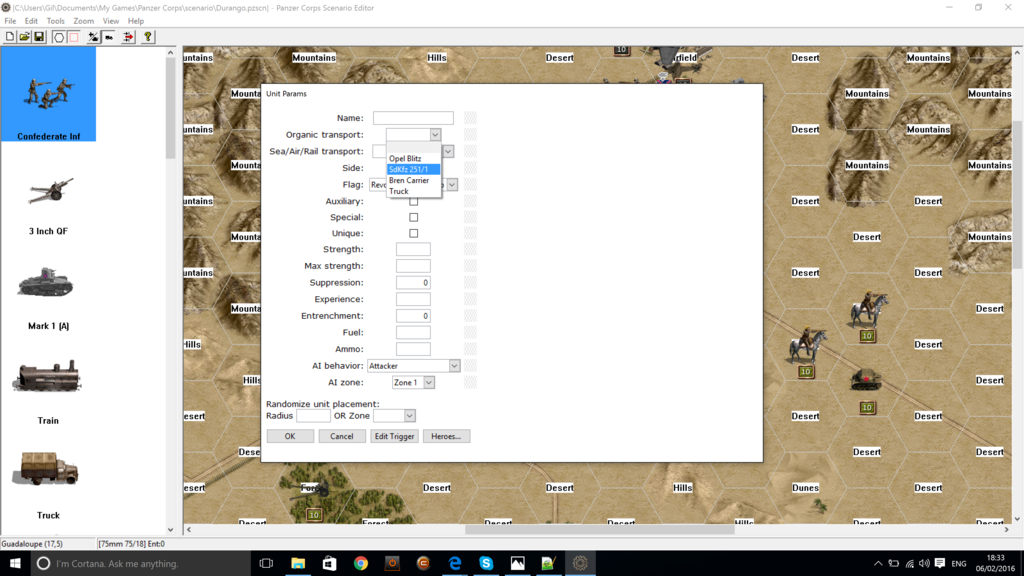Open the Edit menu
This screenshot has height=576, width=1024.
coord(31,21)
